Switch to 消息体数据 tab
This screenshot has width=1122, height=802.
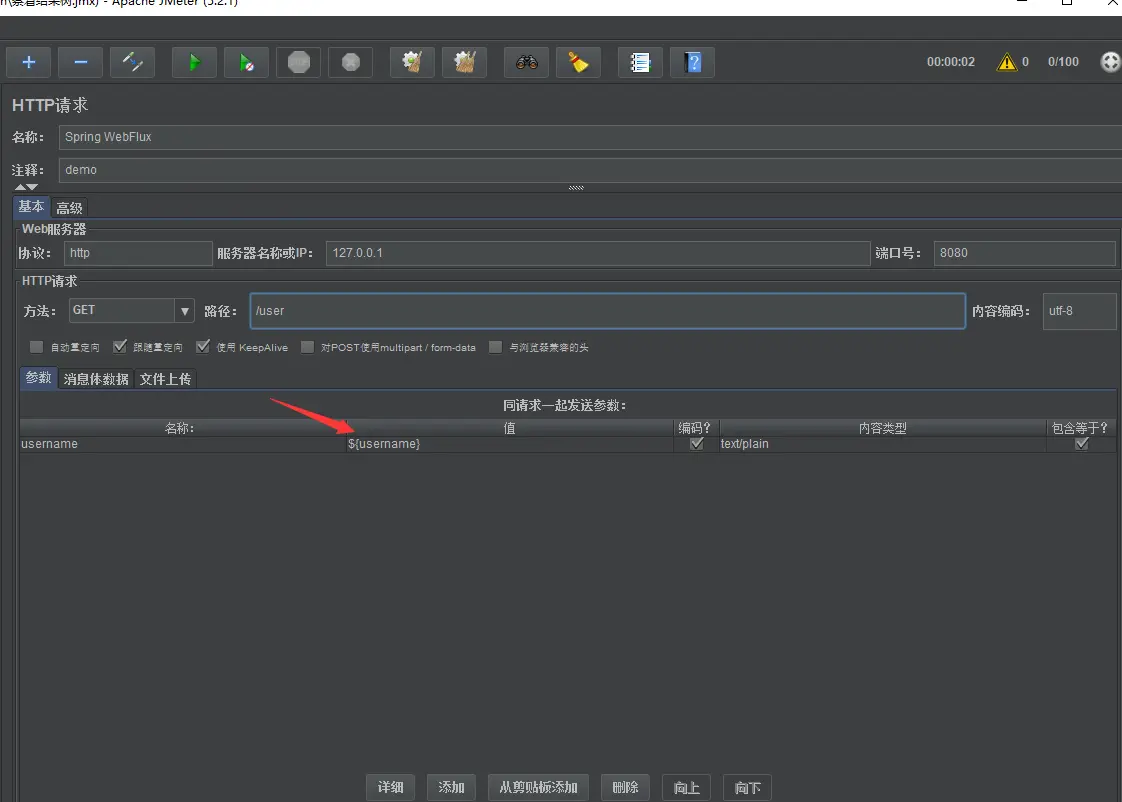[x=96, y=379]
